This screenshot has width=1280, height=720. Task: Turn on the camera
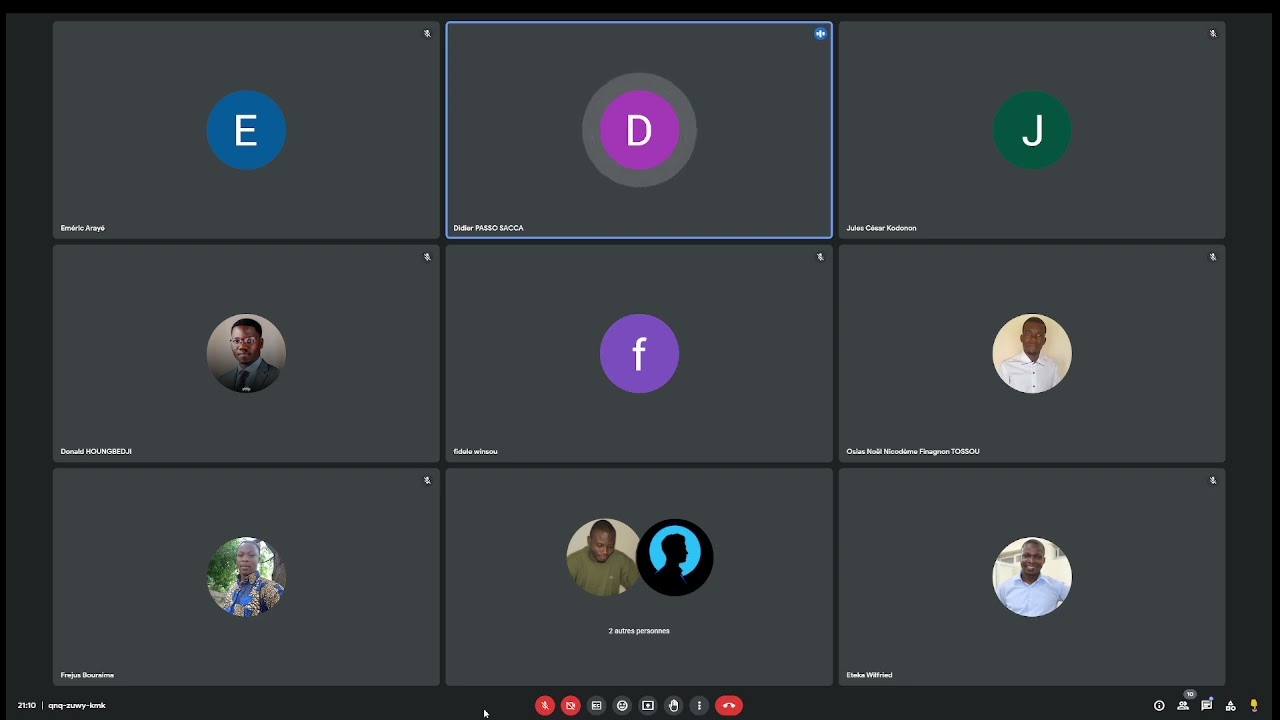(571, 705)
